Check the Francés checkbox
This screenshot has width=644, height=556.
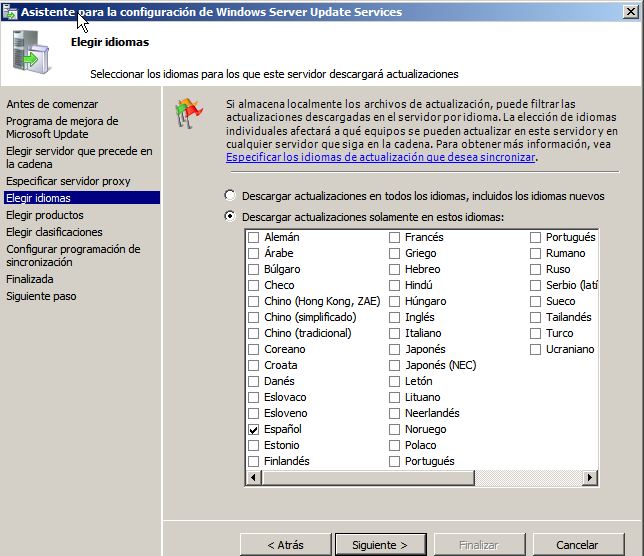pos(394,237)
